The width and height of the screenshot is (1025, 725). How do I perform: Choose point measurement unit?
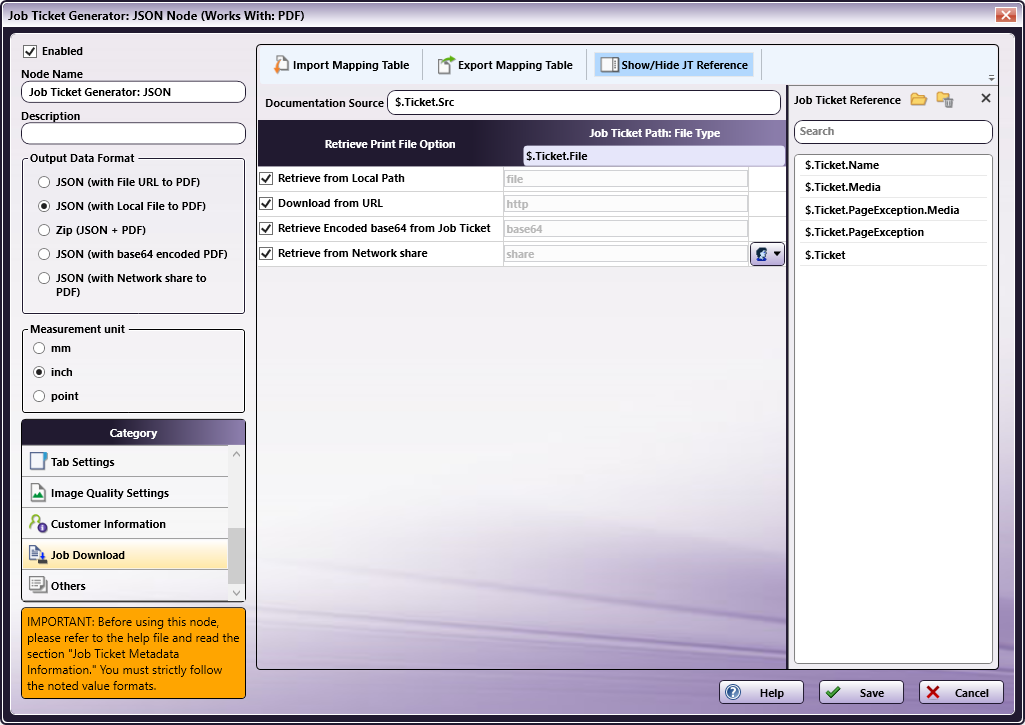pyautogui.click(x=39, y=396)
